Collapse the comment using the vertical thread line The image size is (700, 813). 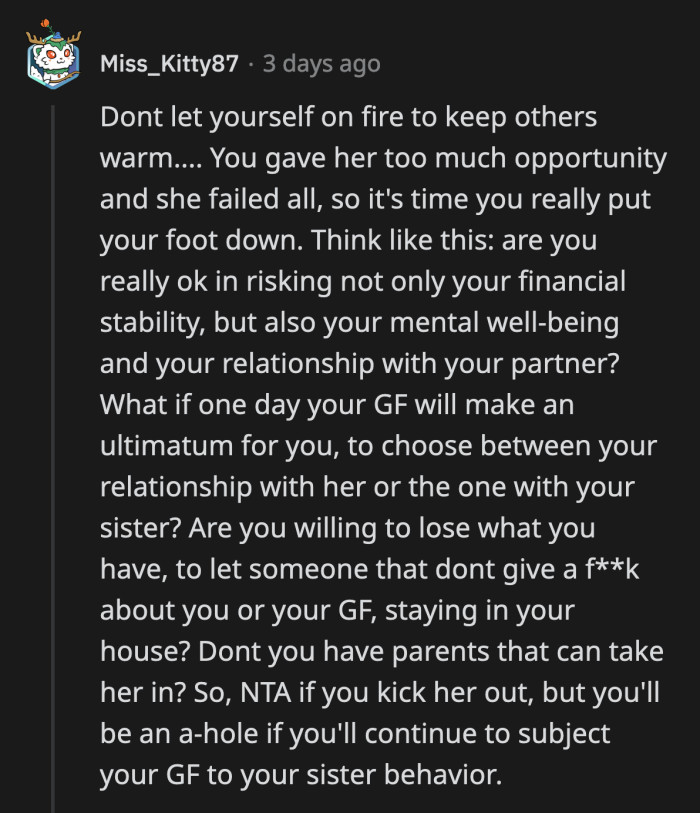tap(54, 450)
